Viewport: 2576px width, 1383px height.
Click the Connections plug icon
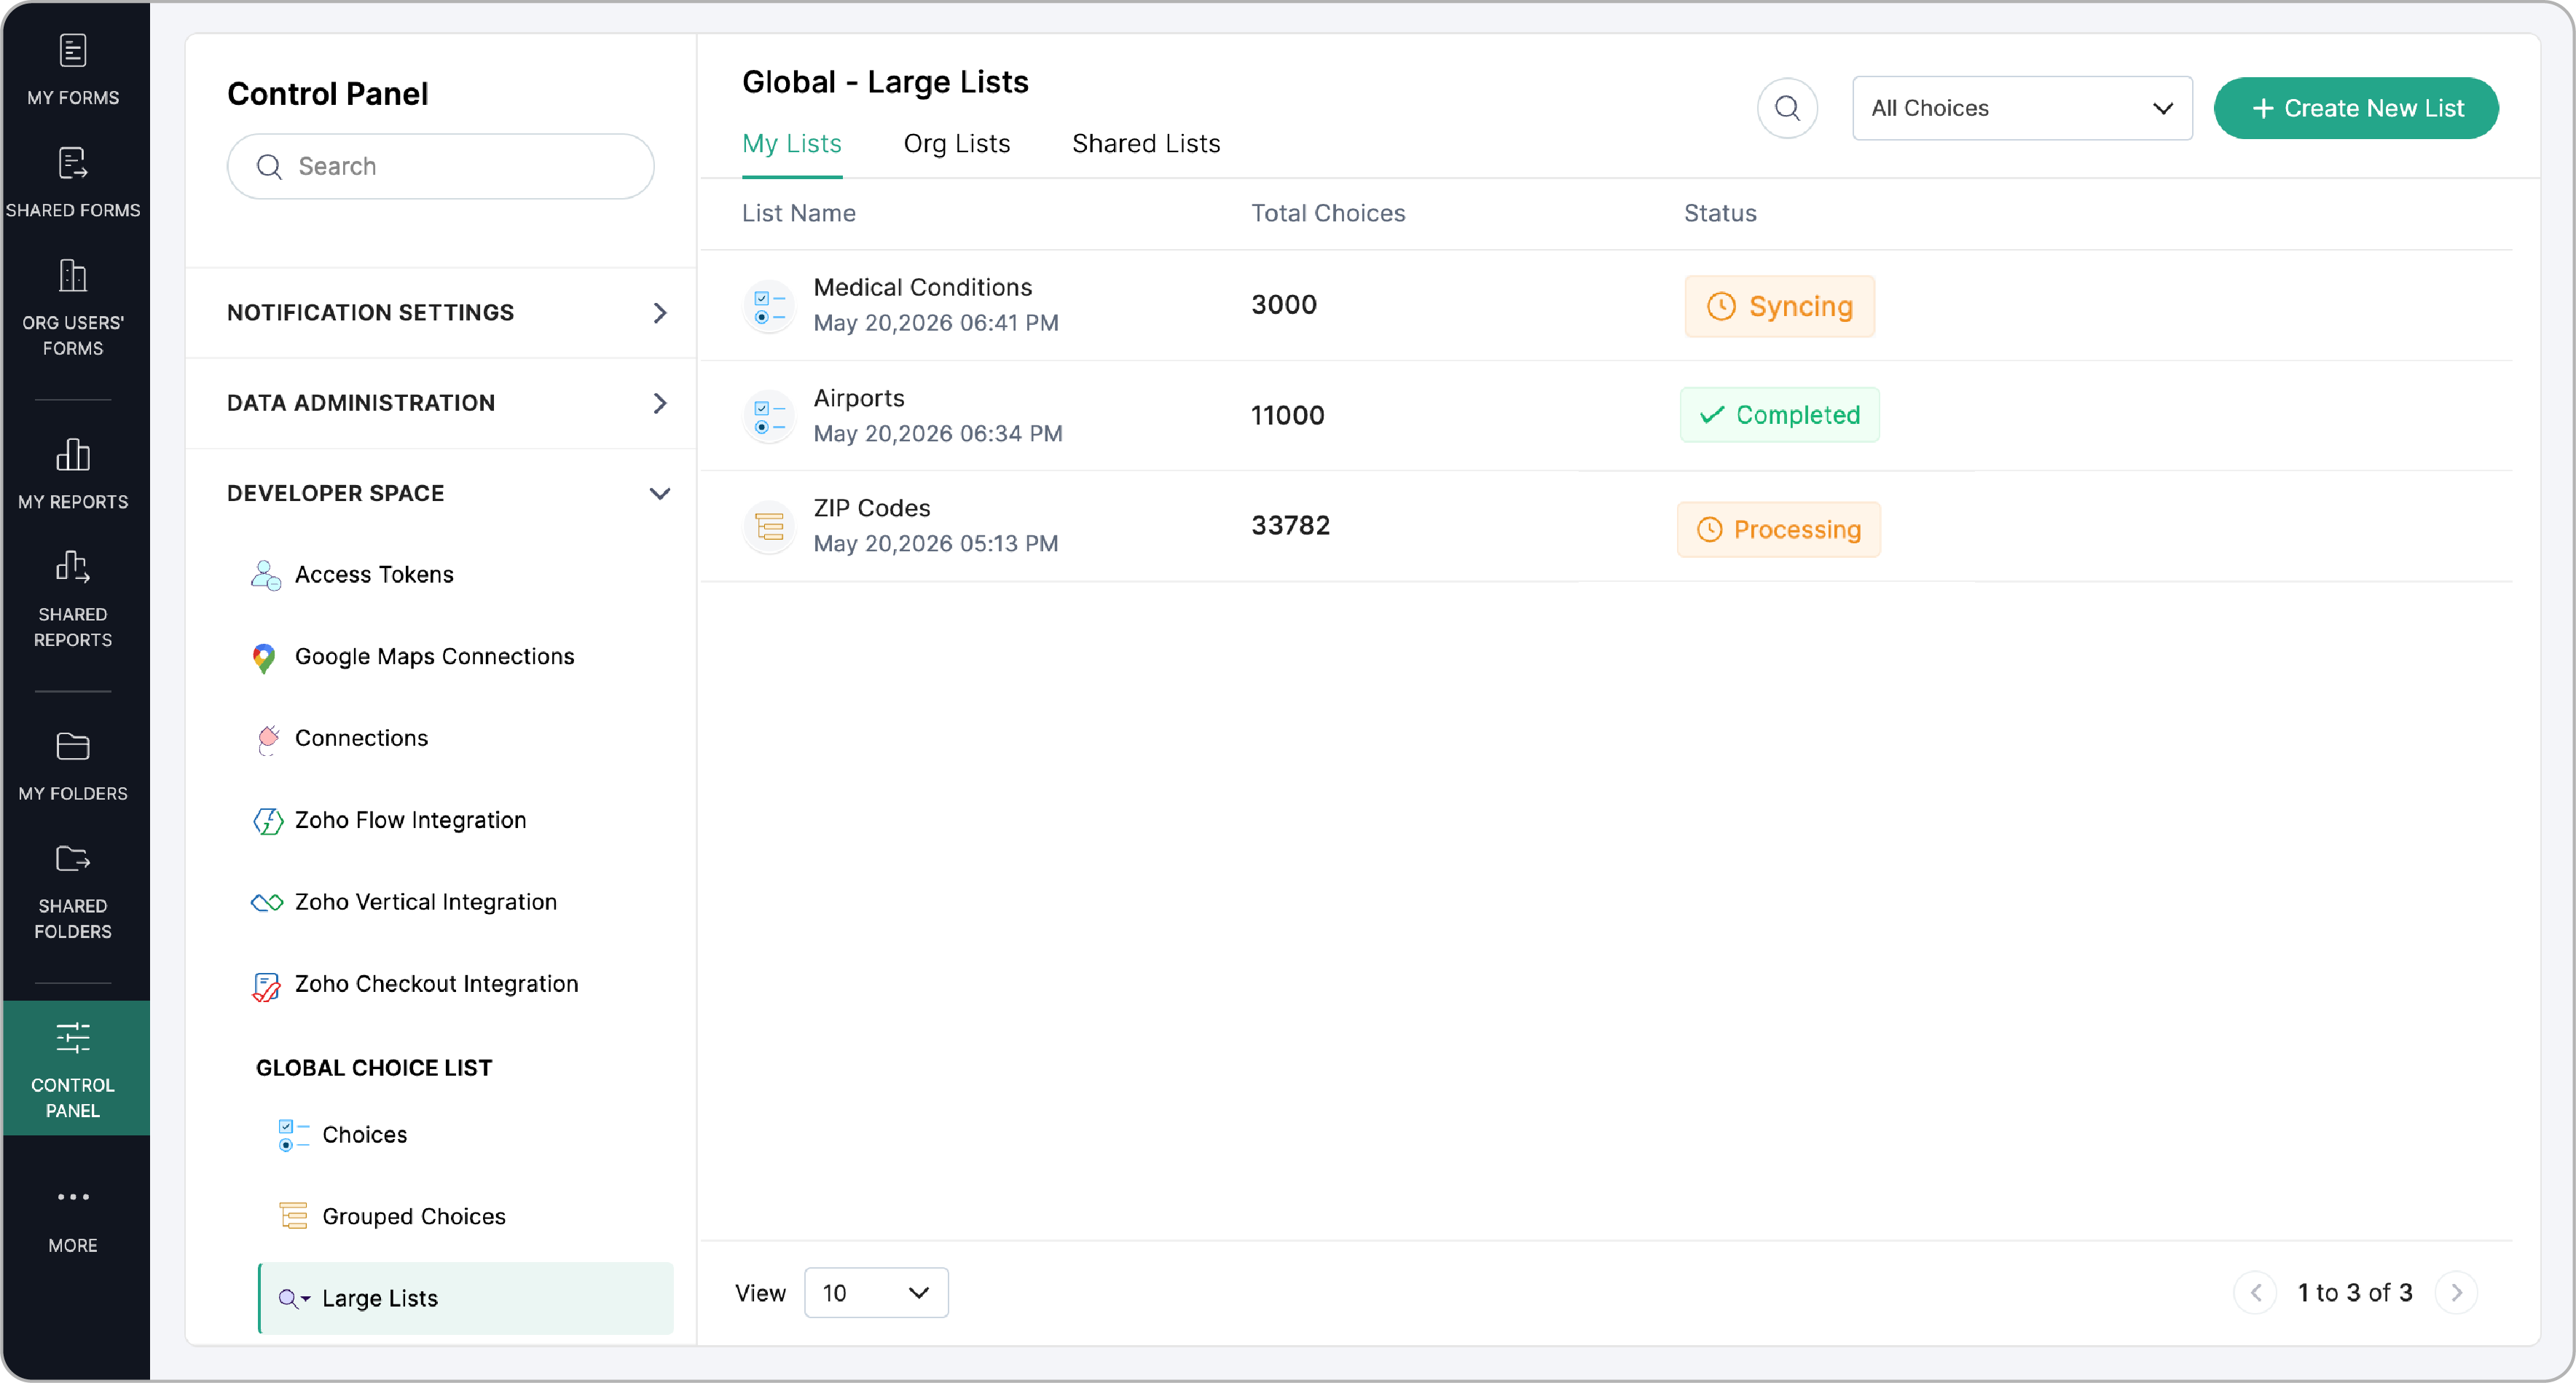(x=267, y=739)
